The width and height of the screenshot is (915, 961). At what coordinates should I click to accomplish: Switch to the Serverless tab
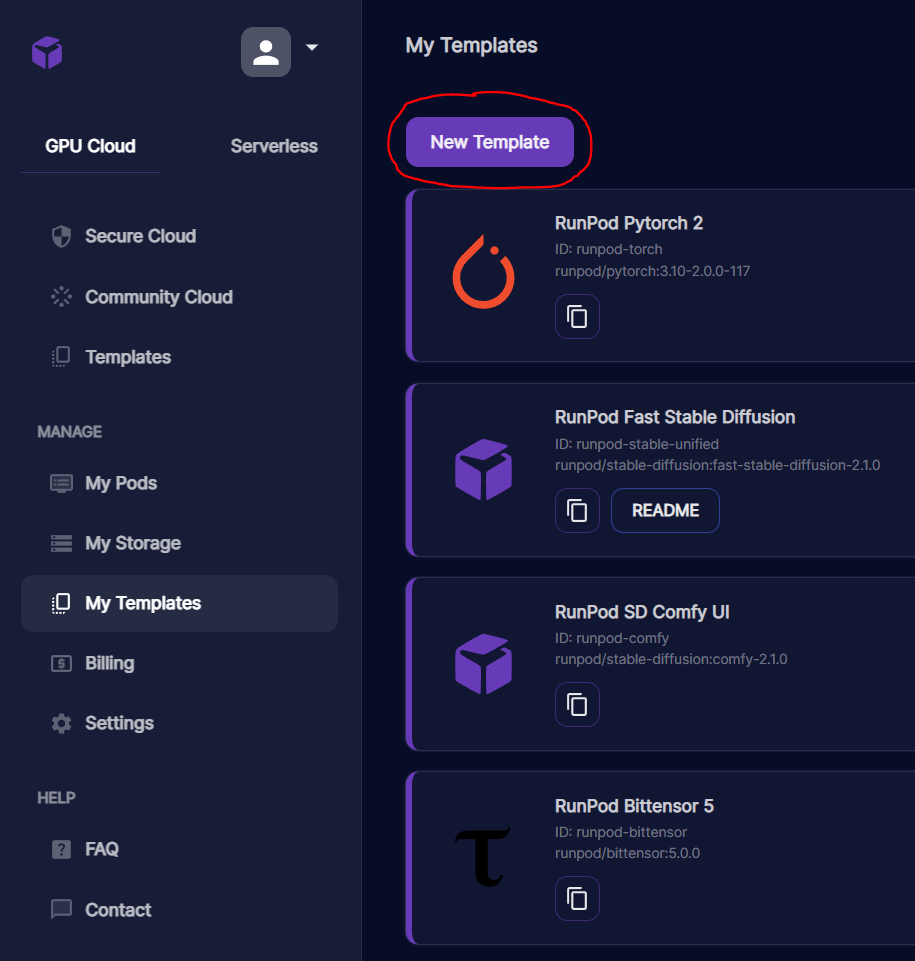tap(274, 146)
